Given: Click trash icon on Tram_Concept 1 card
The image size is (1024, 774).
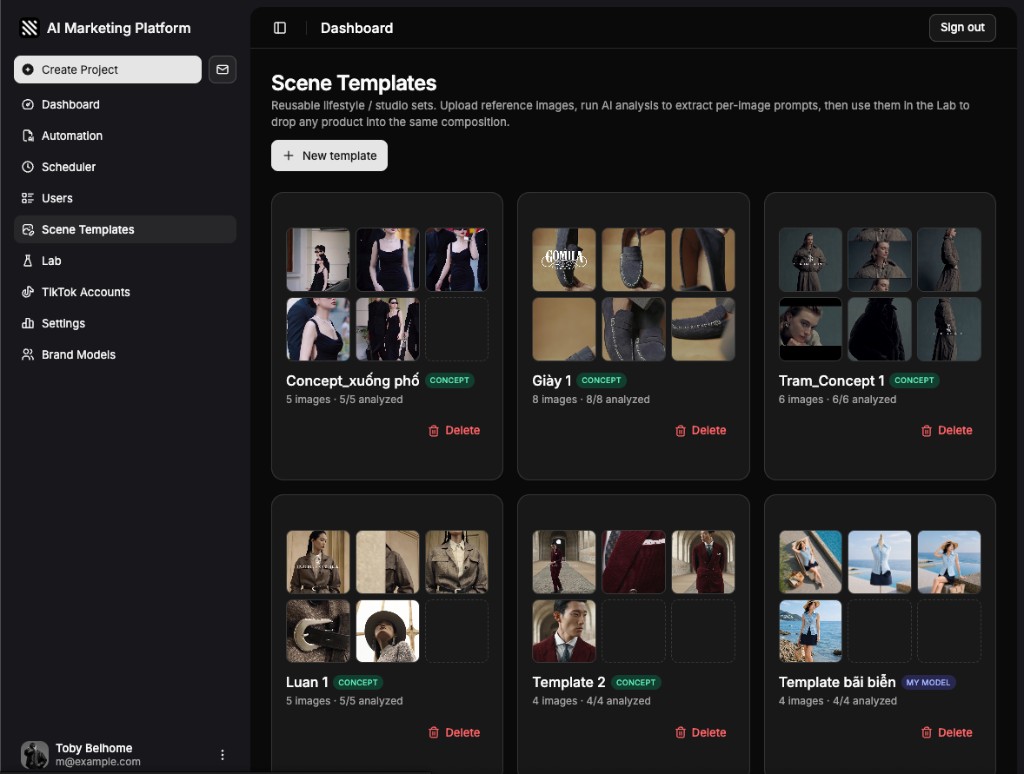Looking at the screenshot, I should click(x=926, y=430).
